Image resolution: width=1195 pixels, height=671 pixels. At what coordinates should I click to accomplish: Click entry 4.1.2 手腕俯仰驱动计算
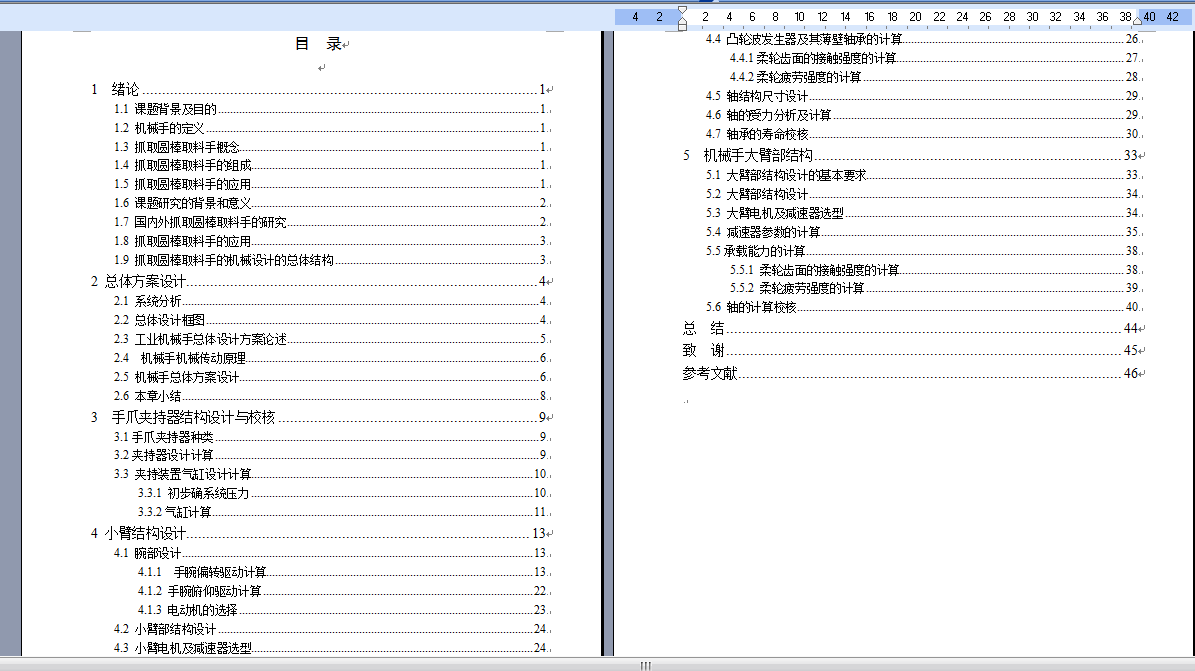click(343, 591)
